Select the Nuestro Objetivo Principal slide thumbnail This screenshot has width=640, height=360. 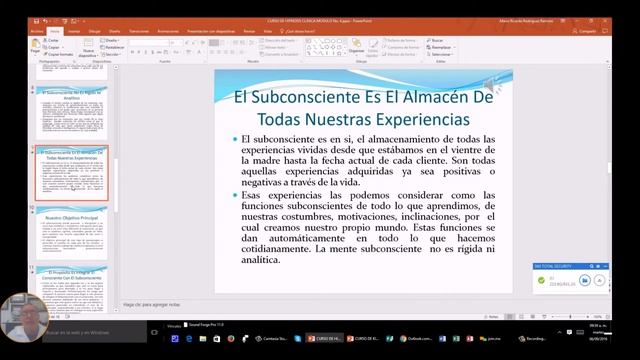click(72, 233)
